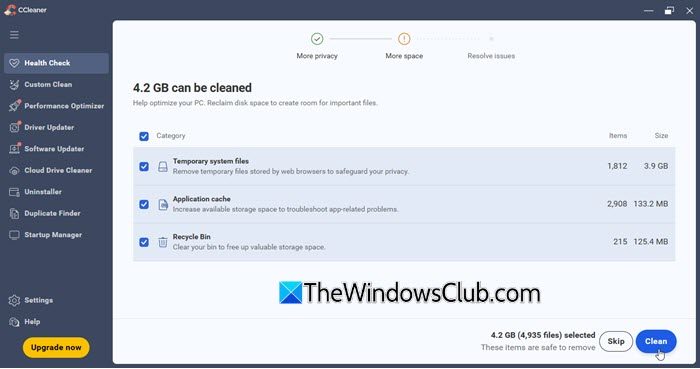Click the Cloud Drive Cleaner icon
Viewport: 700px width, 369px height.
point(14,170)
